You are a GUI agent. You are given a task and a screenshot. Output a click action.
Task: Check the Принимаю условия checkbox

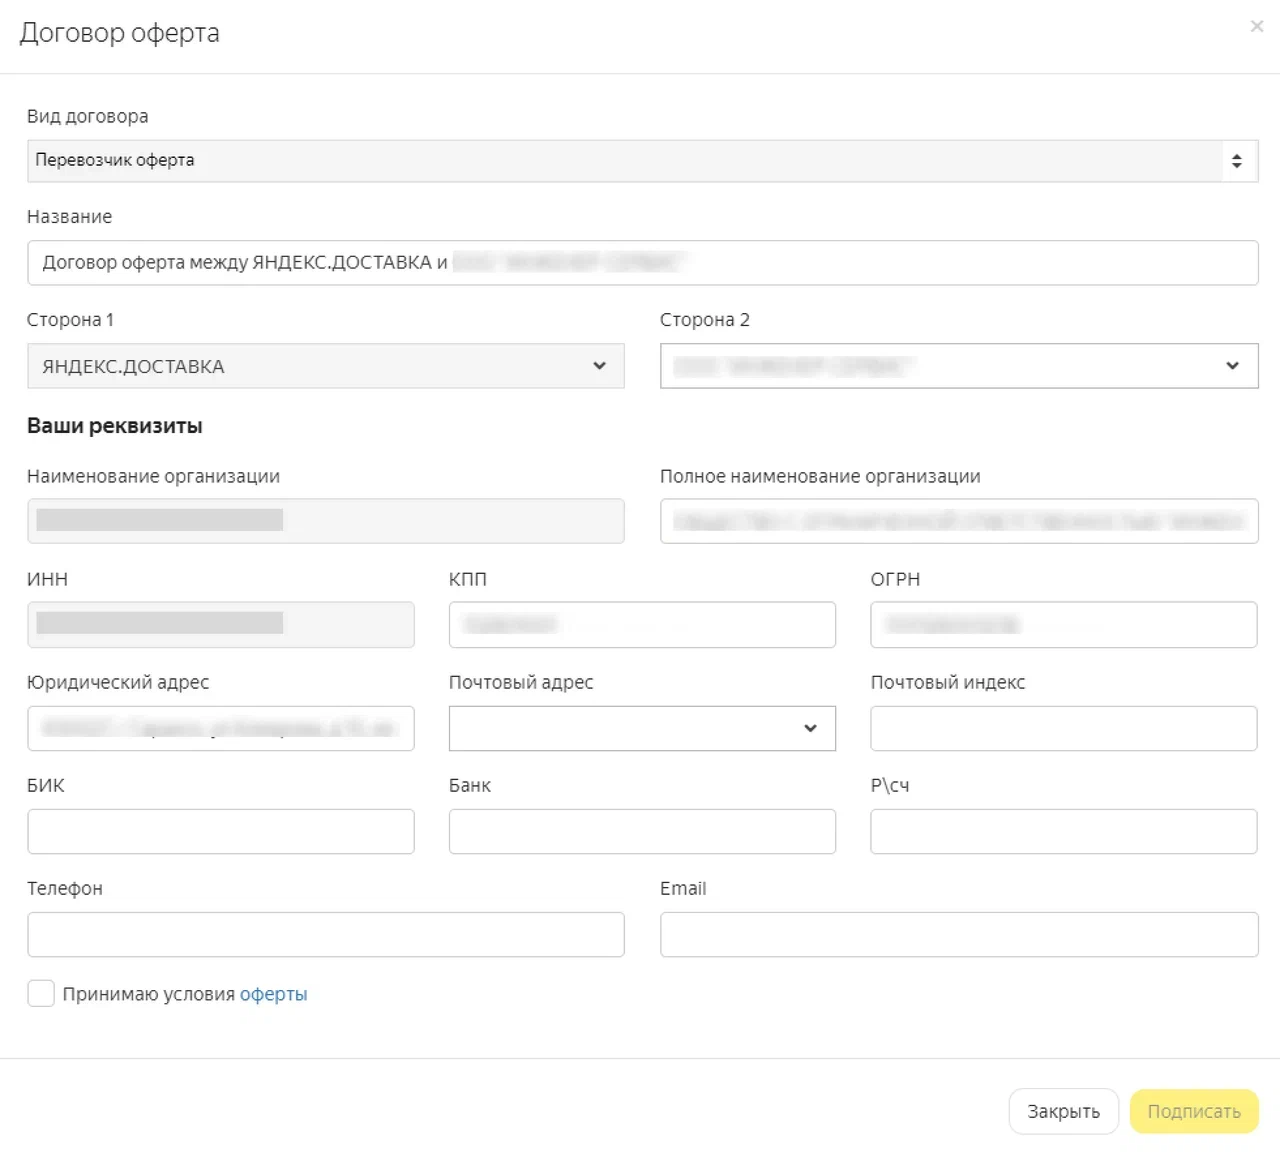[41, 993]
